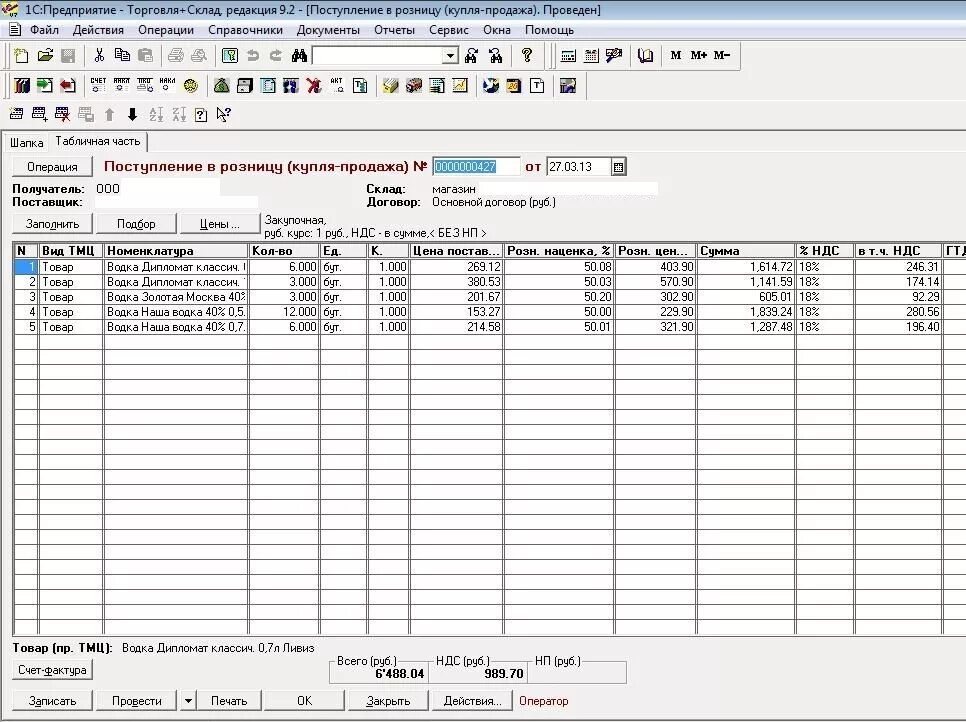Open the date picker calendar button
The image size is (966, 722).
[618, 167]
